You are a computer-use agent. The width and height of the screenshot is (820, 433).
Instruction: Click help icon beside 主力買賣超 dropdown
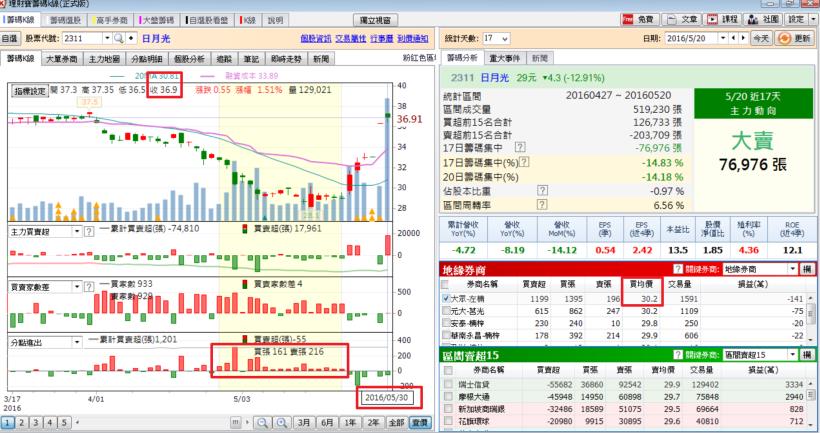click(89, 231)
